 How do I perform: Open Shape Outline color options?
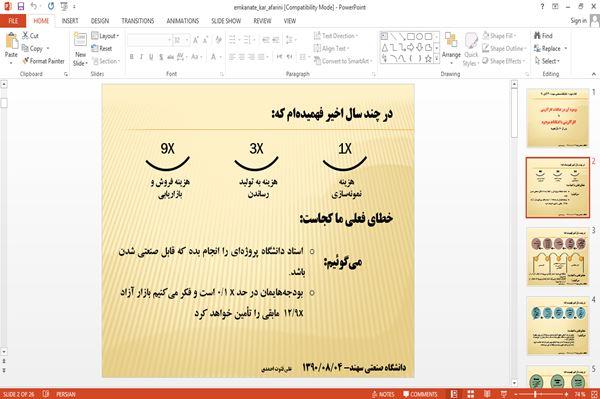[504, 49]
